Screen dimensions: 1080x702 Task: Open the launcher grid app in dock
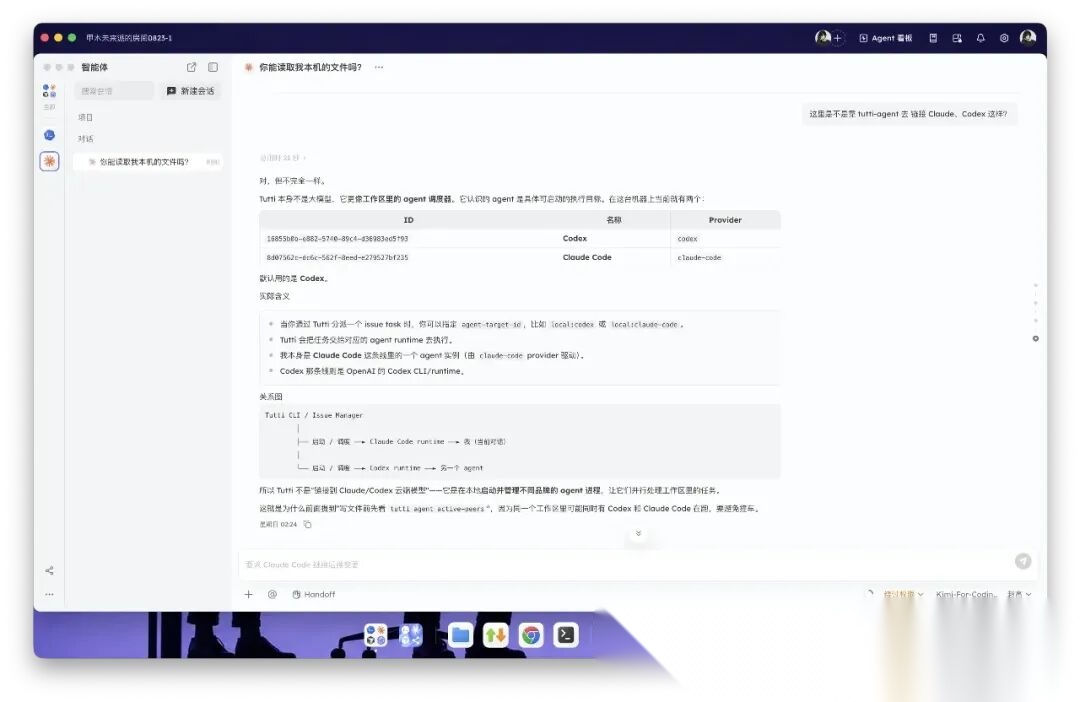click(x=376, y=634)
